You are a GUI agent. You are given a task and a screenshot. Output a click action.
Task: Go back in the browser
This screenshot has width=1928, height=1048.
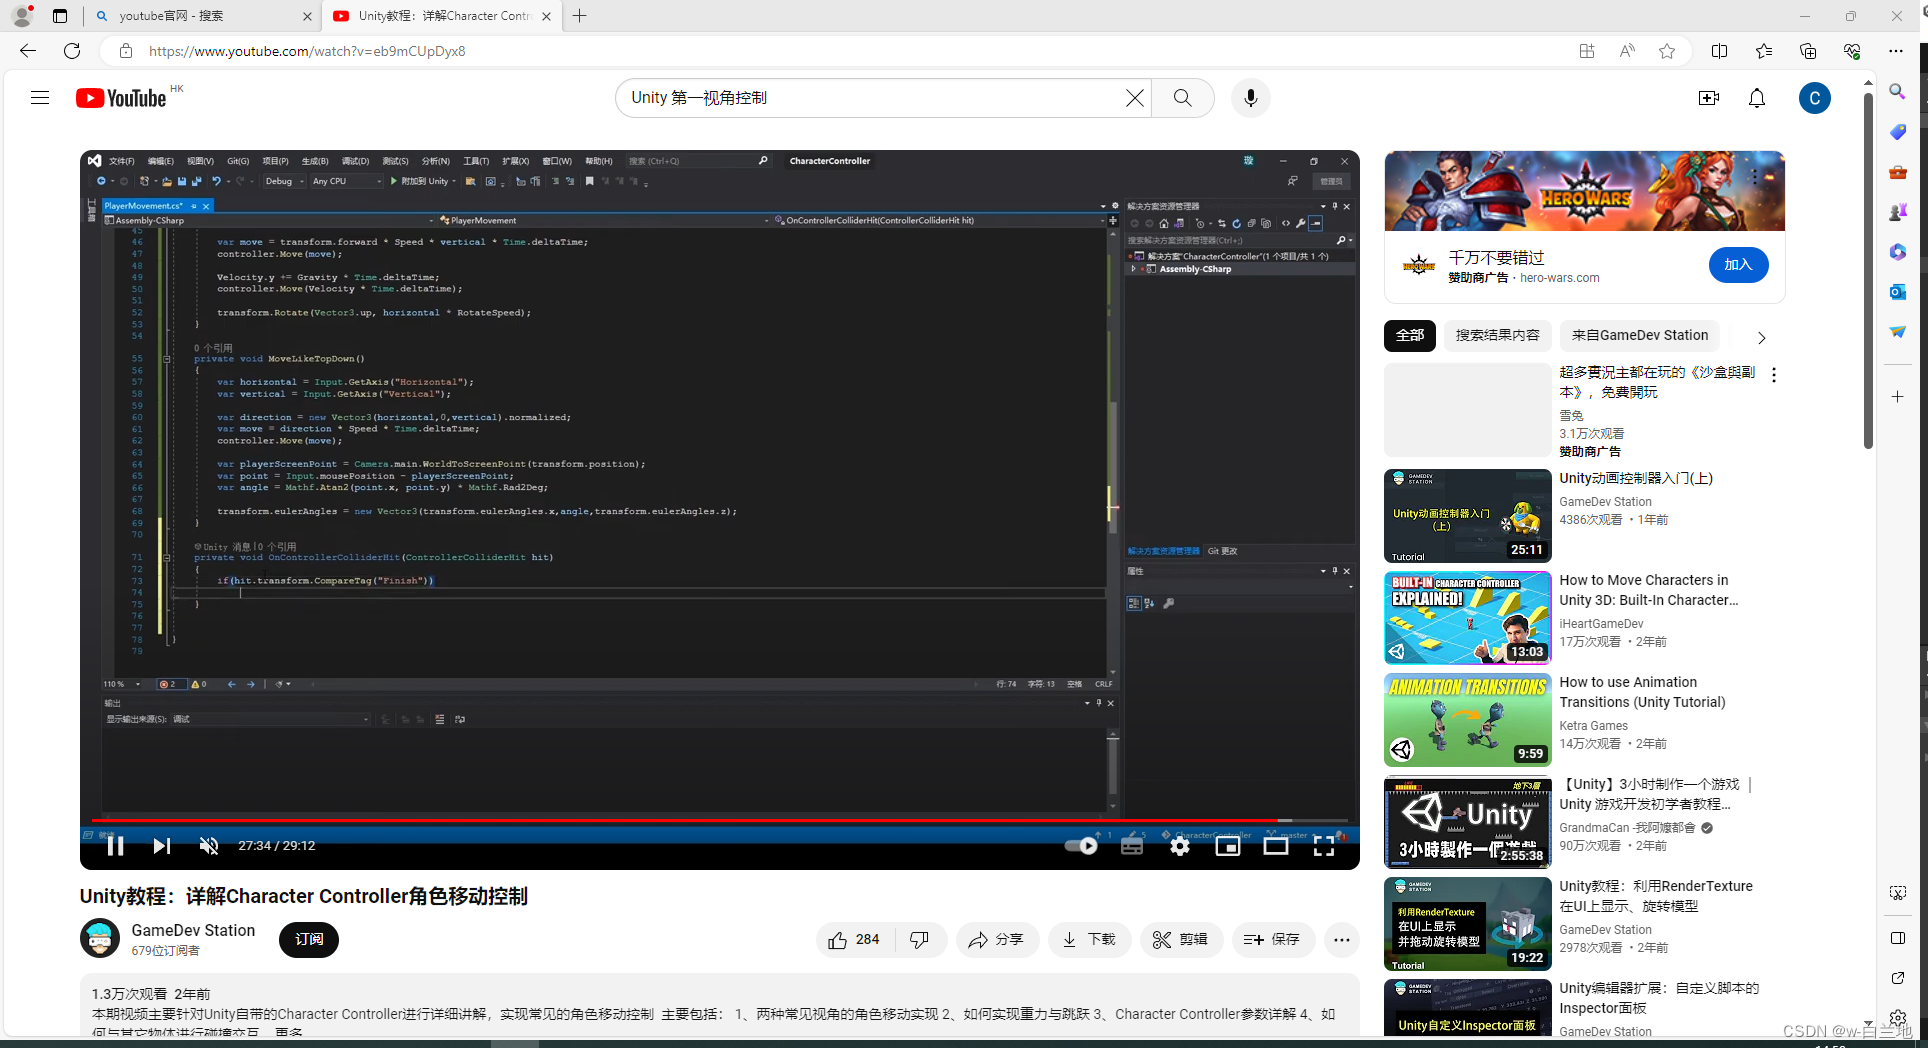[x=28, y=51]
